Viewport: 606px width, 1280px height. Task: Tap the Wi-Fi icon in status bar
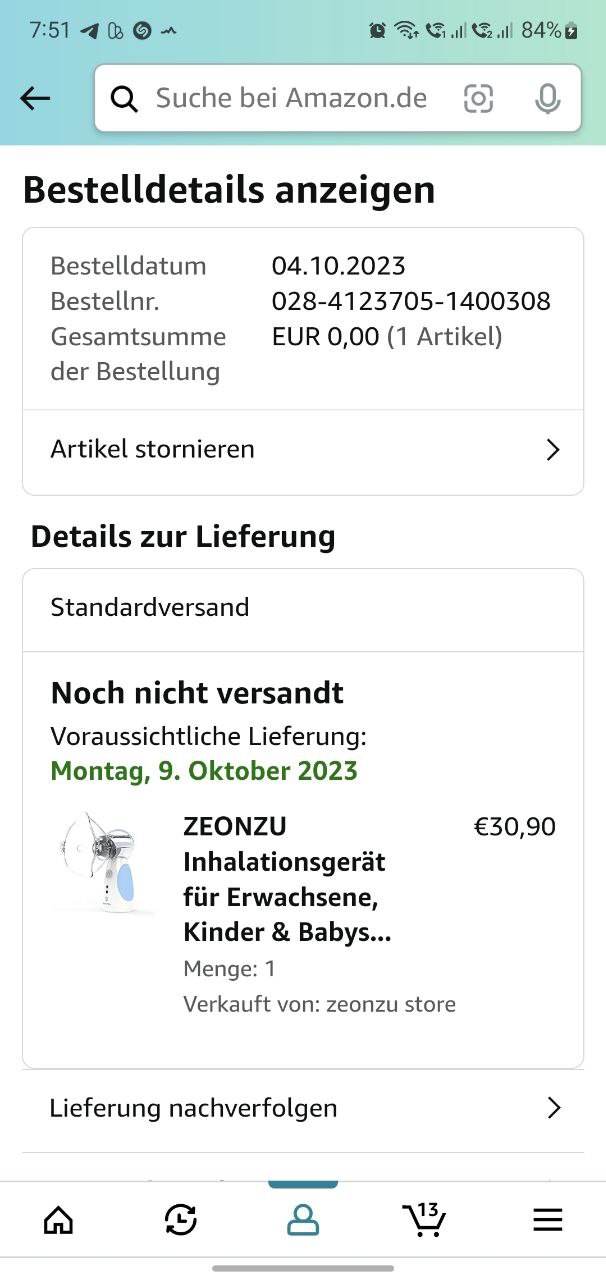(x=405, y=31)
